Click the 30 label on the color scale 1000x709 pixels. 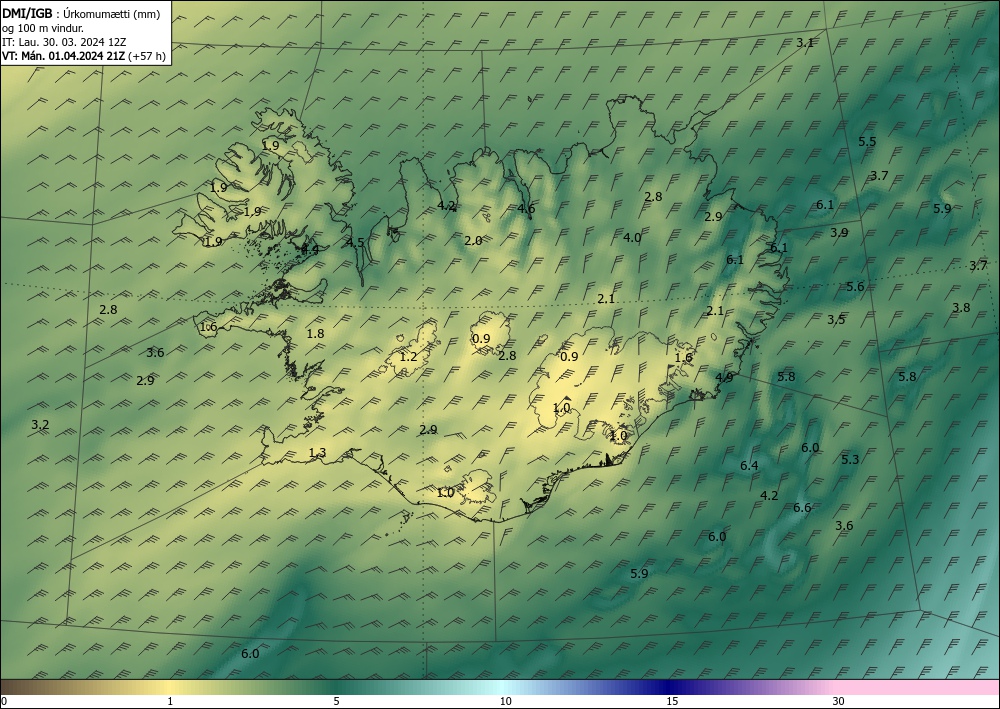(x=839, y=701)
